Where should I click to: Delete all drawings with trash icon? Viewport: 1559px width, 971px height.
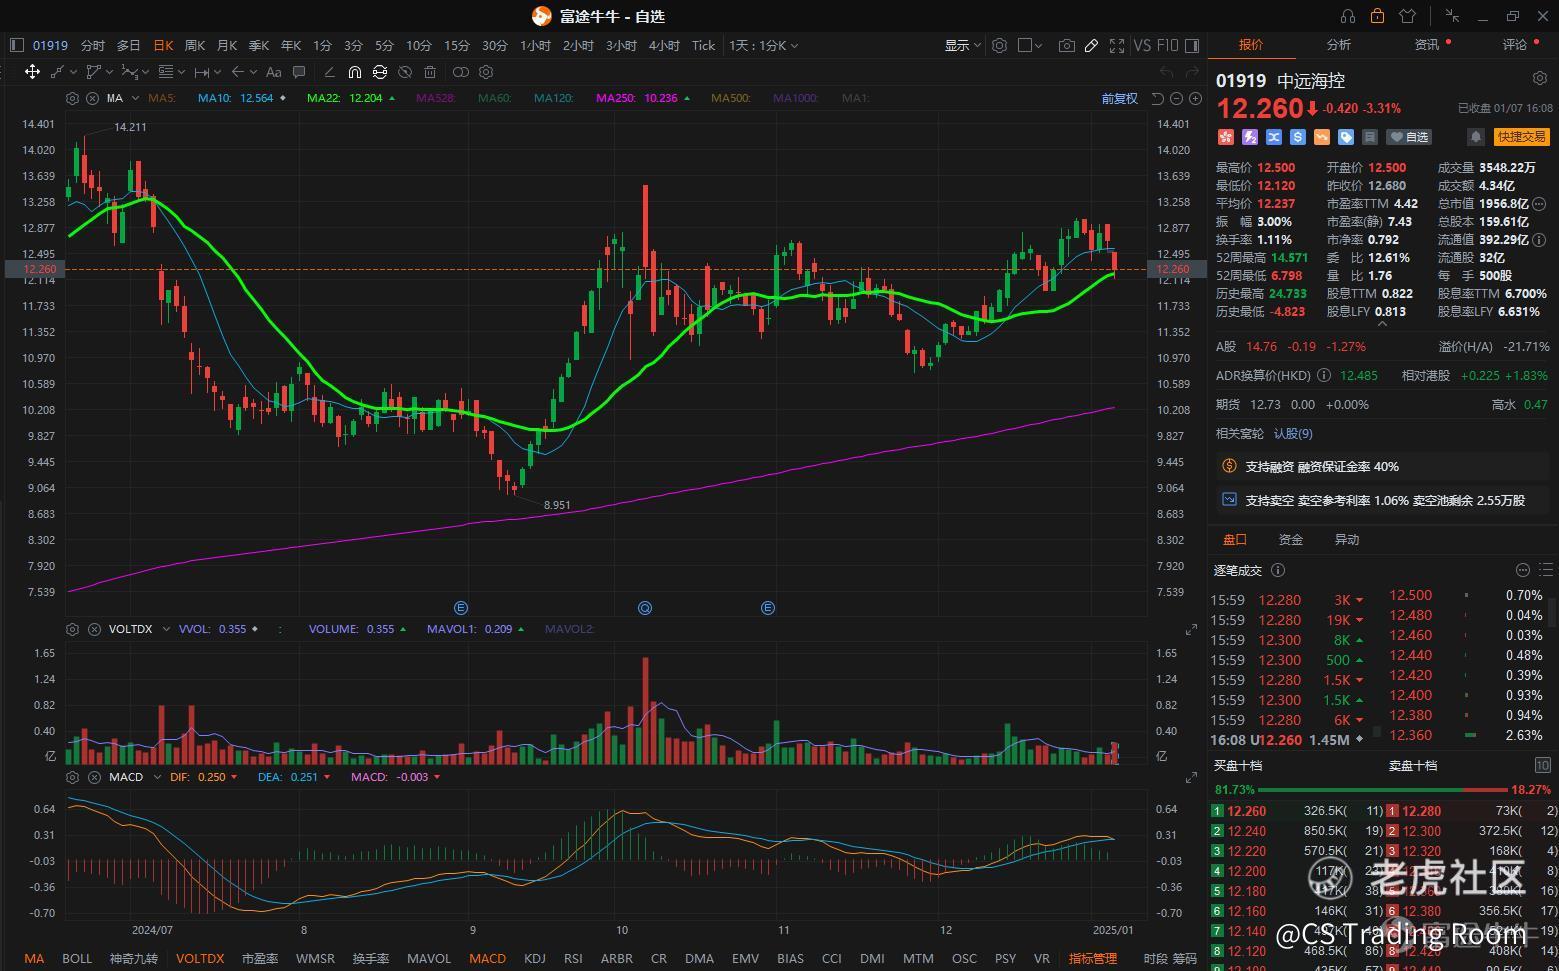coord(430,72)
